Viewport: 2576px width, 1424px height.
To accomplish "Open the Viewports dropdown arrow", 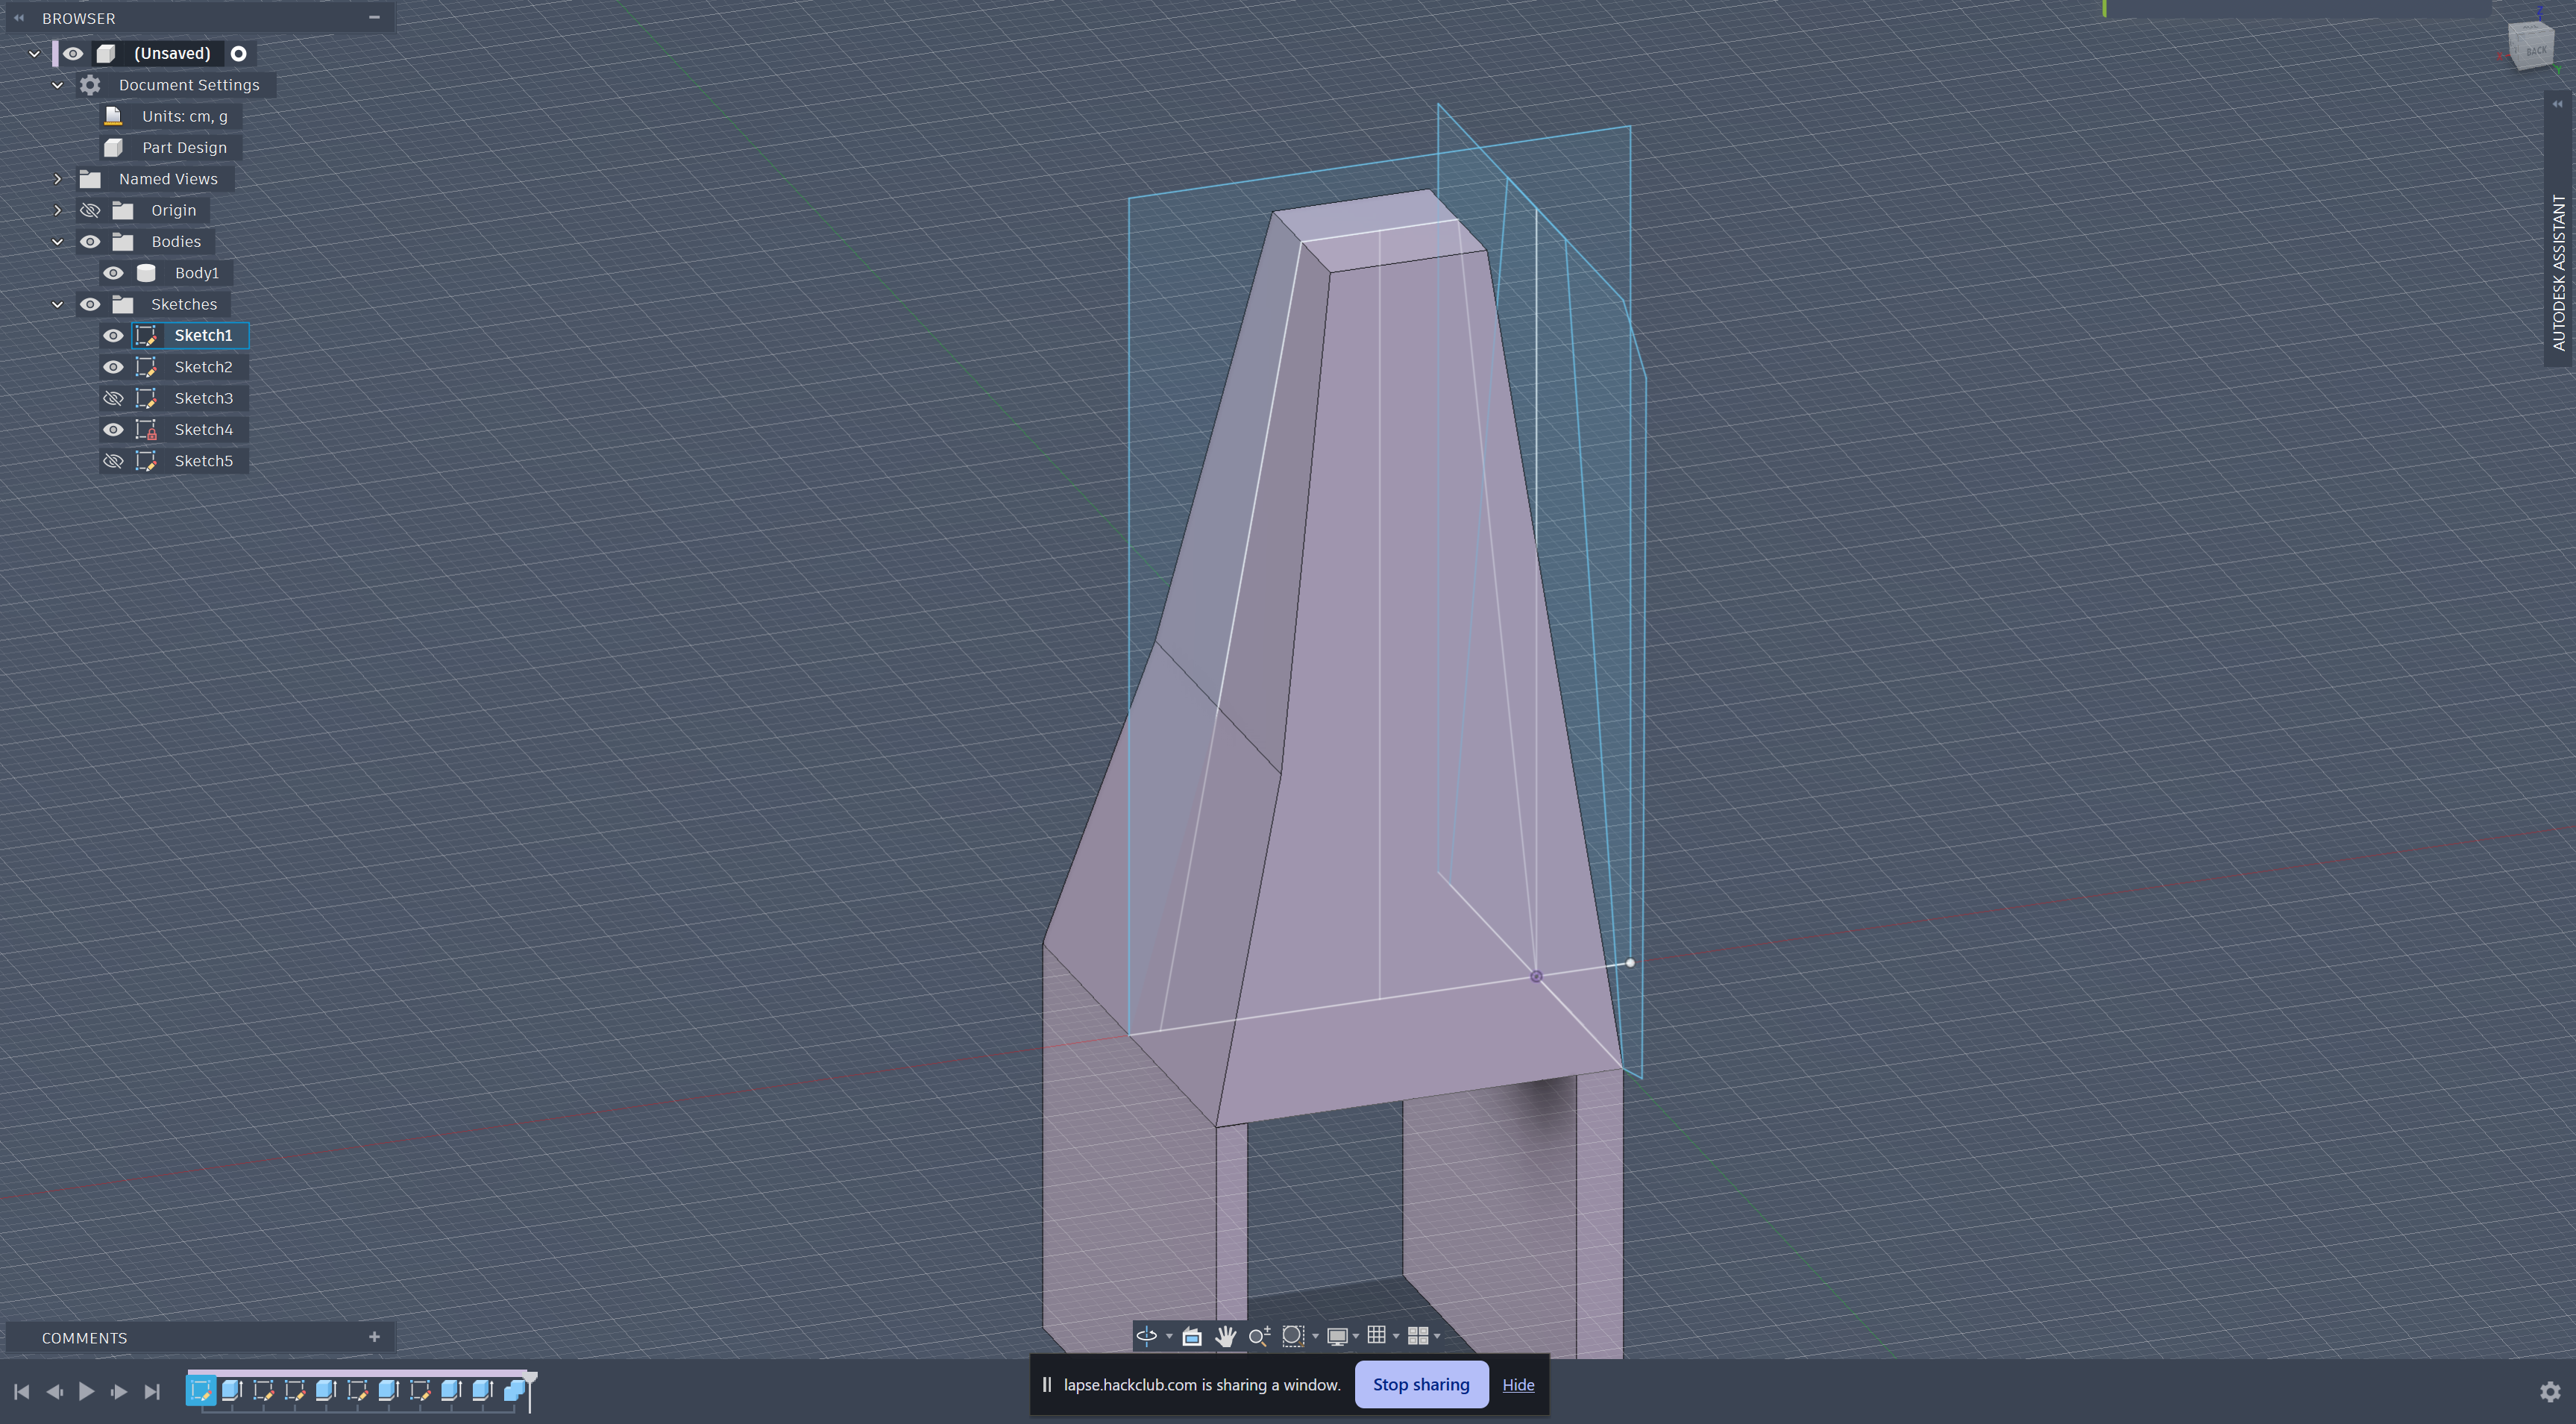I will point(1437,1336).
